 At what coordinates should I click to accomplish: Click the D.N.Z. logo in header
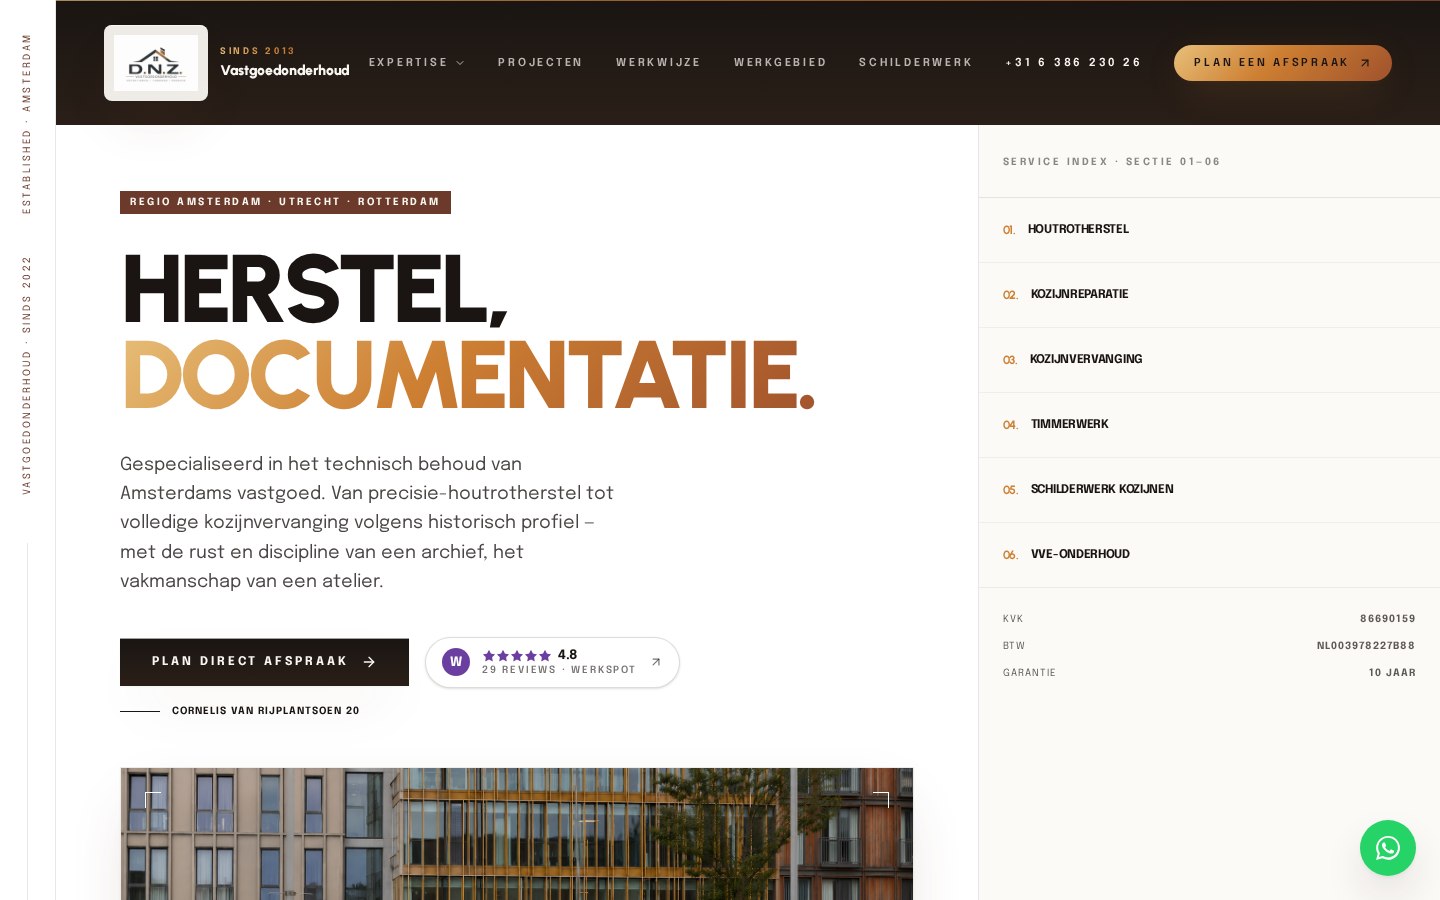click(x=156, y=63)
